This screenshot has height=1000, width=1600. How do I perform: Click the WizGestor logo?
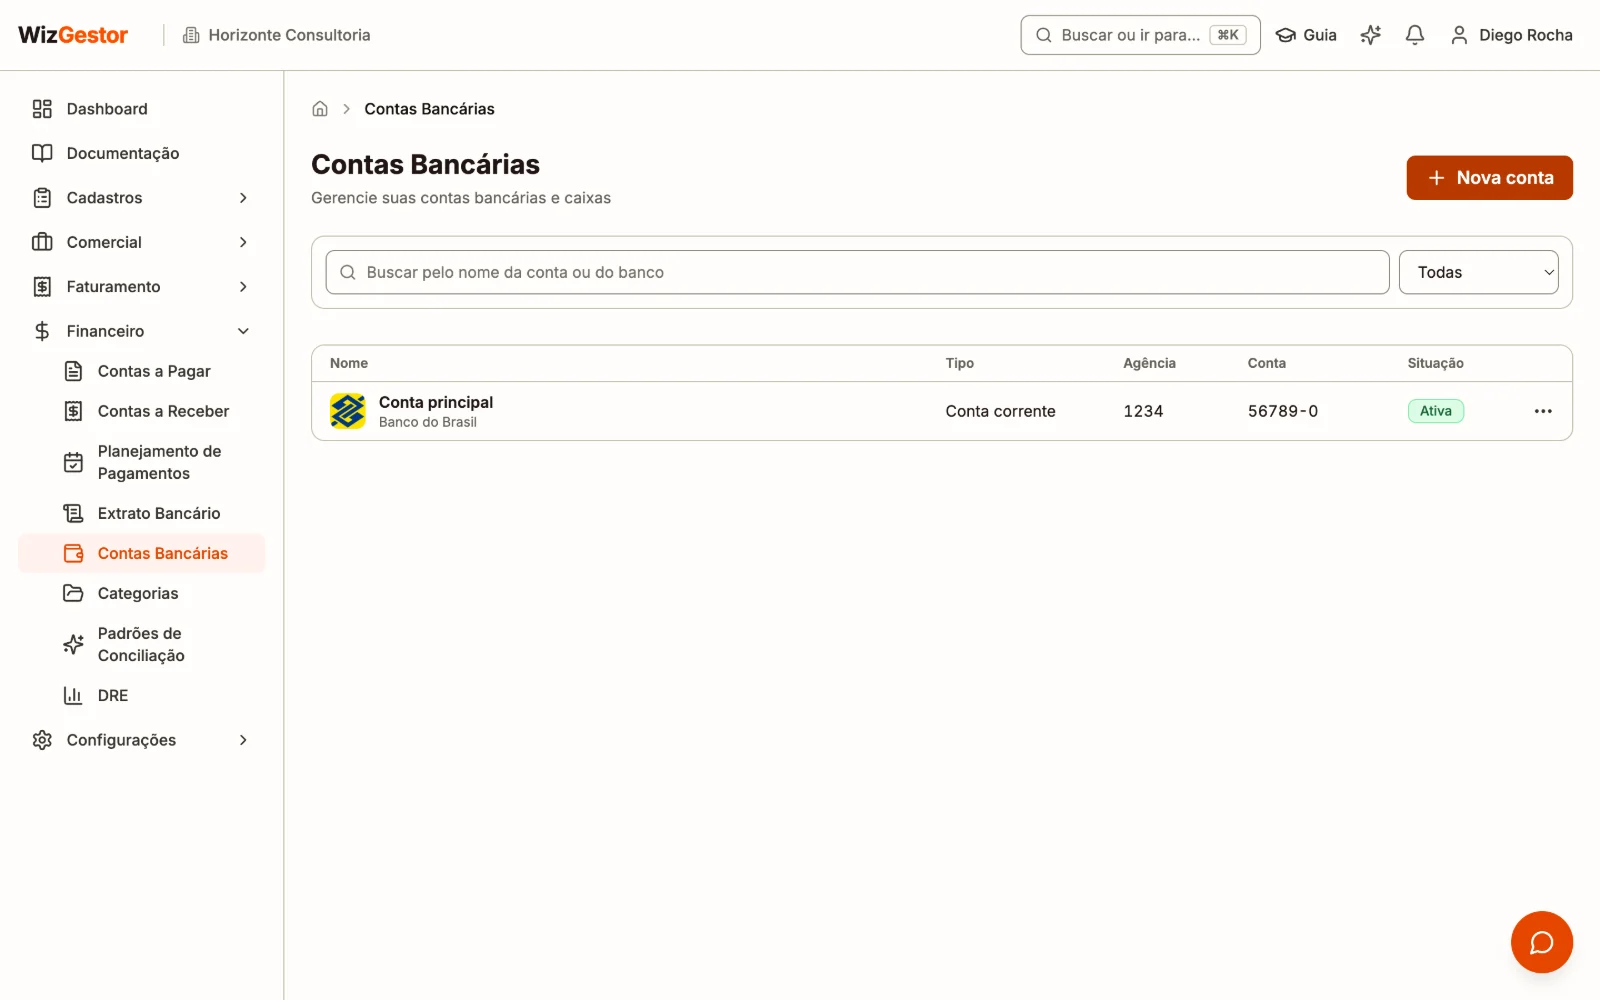coord(73,35)
